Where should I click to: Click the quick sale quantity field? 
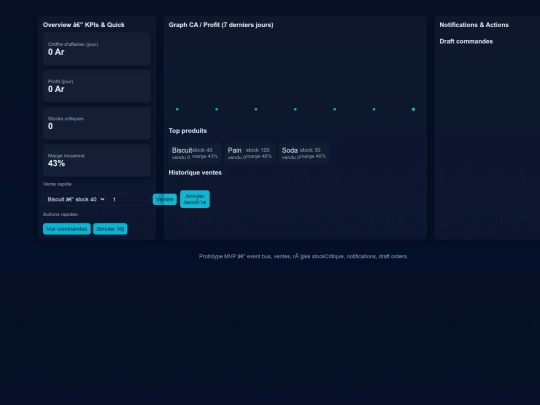click(x=129, y=199)
